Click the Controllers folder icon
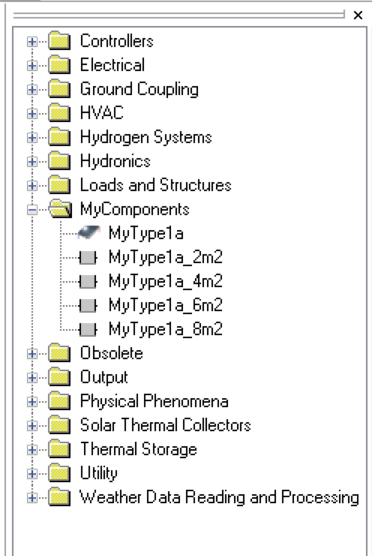The height and width of the screenshot is (556, 372). [59, 41]
